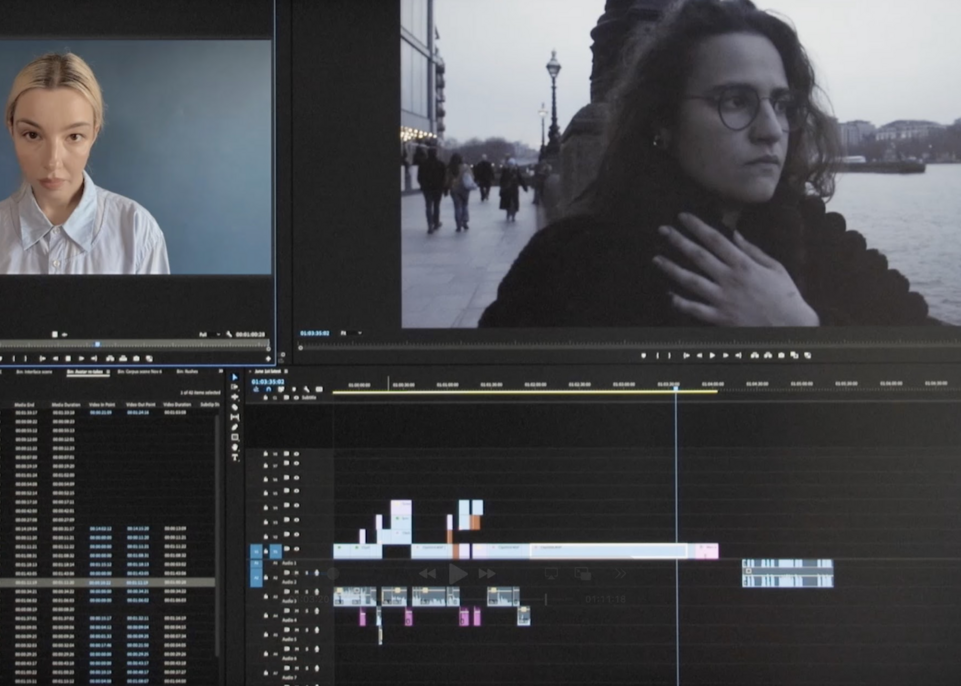Expand overflow chevron for bin tabs
Image resolution: width=961 pixels, height=686 pixels.
218,371
